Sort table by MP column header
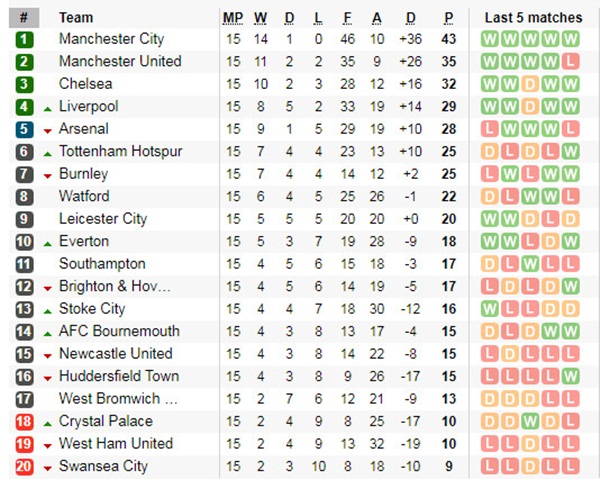Viewport: 600px width, 479px height. [x=232, y=17]
